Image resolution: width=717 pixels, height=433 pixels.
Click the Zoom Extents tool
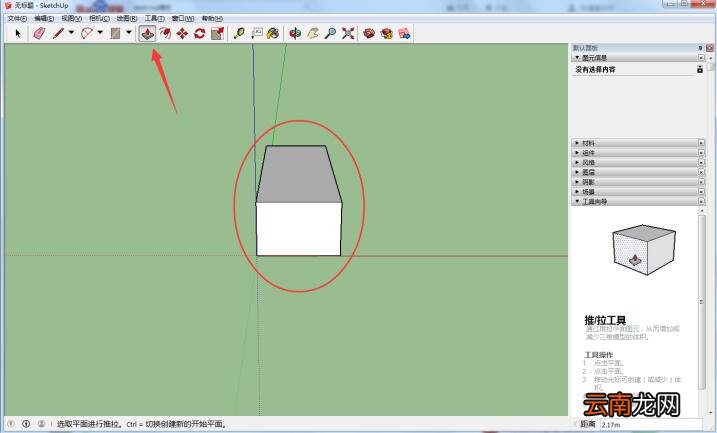(348, 33)
